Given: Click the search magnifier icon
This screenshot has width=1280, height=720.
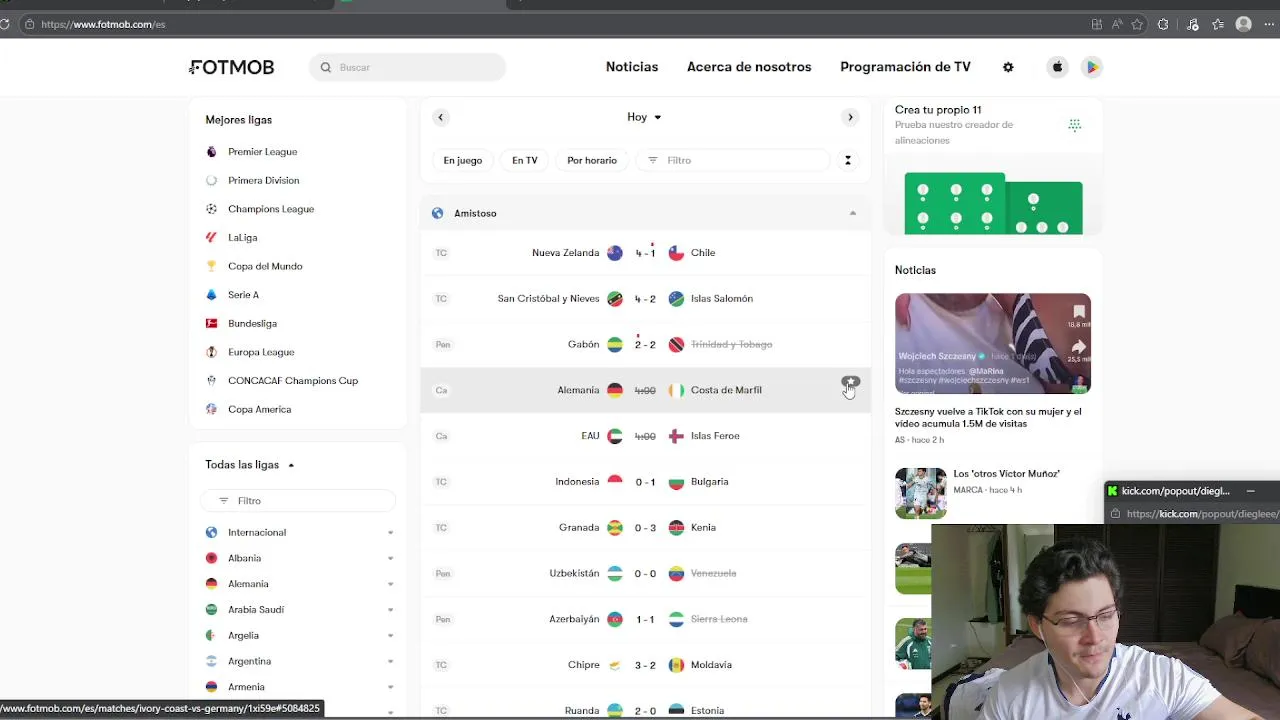Looking at the screenshot, I should tap(326, 67).
